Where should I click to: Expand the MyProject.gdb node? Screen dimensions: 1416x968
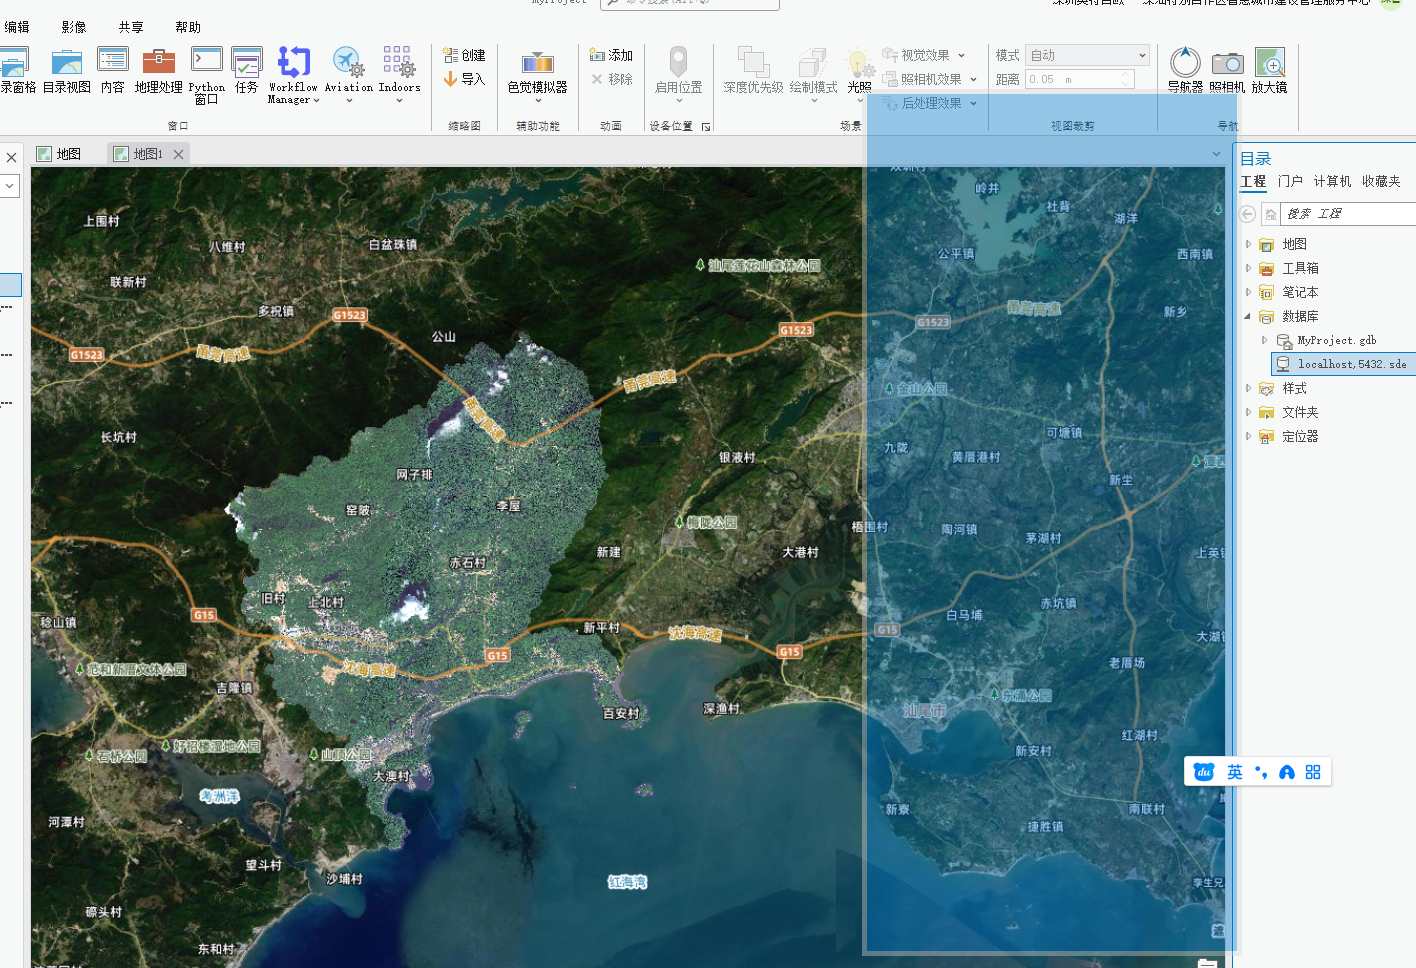click(x=1265, y=340)
